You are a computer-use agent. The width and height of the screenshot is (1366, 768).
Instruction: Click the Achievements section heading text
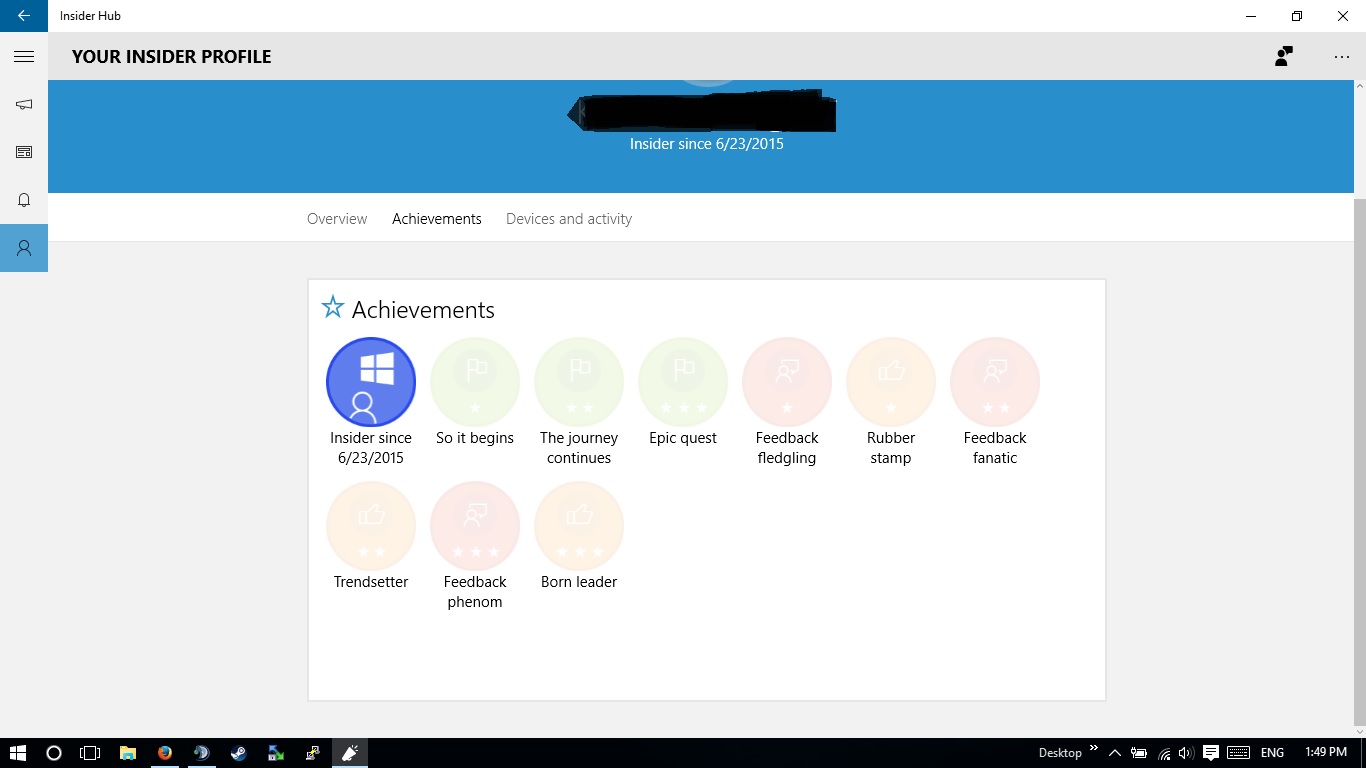(x=423, y=310)
